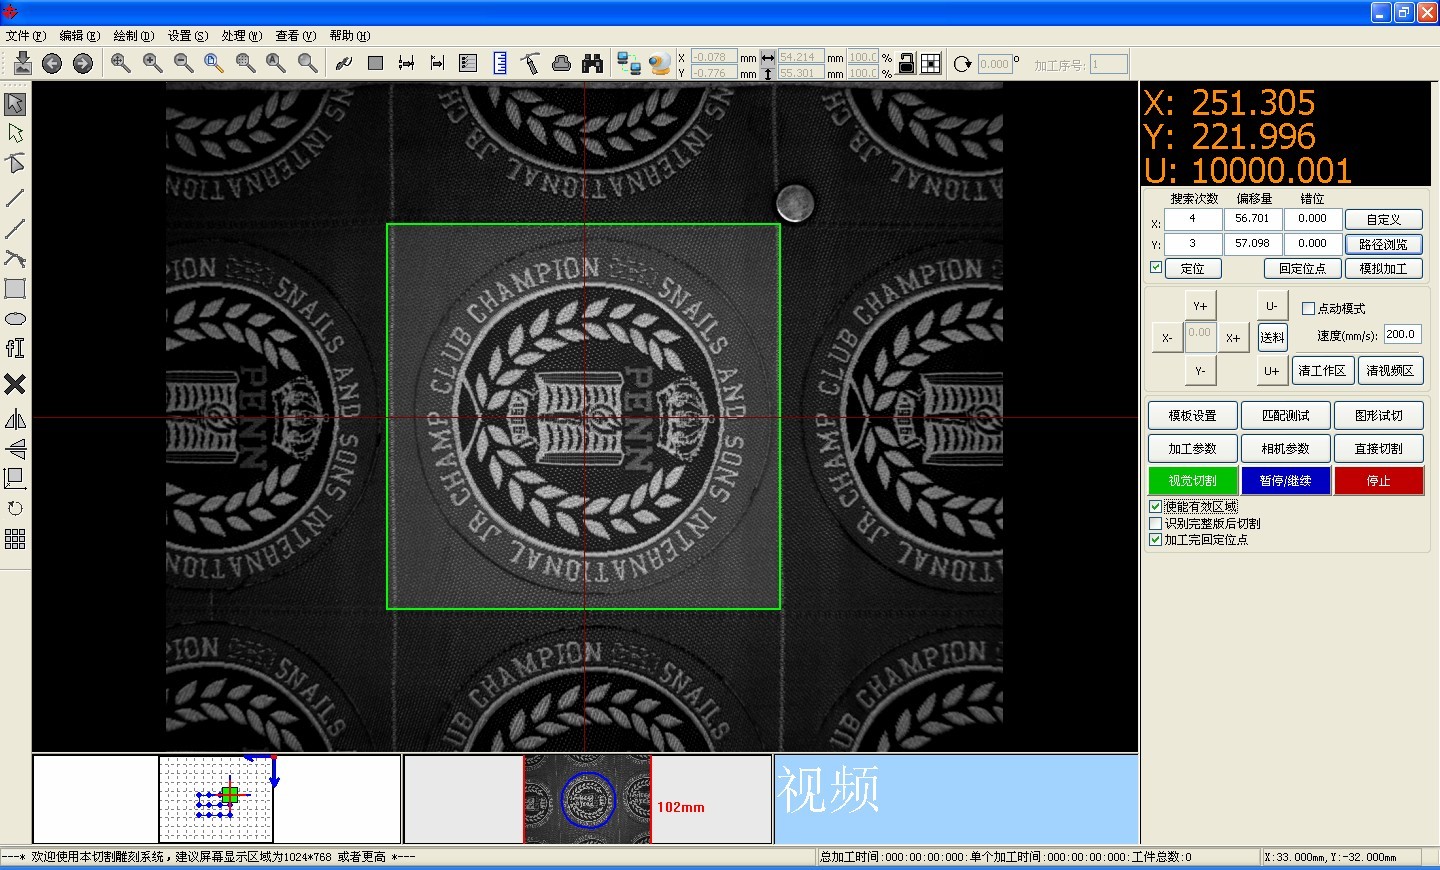Viewport: 1440px width, 870px height.
Task: Open the 设置(S) menu
Action: click(x=188, y=36)
